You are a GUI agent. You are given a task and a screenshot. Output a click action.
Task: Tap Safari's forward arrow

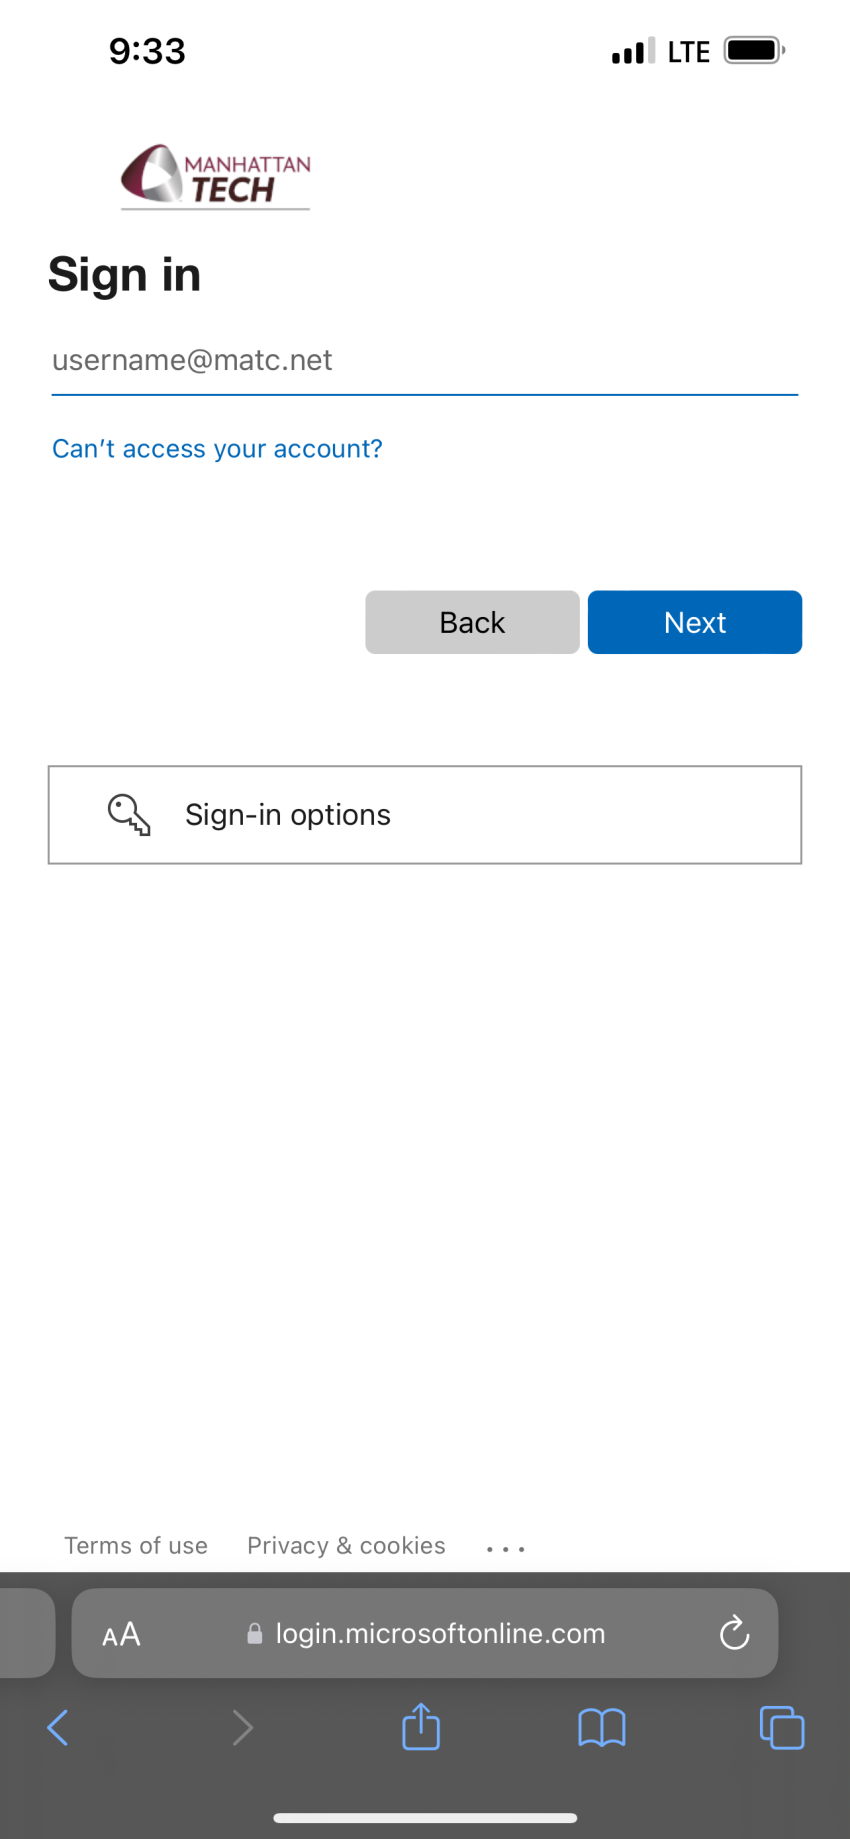coord(242,1727)
